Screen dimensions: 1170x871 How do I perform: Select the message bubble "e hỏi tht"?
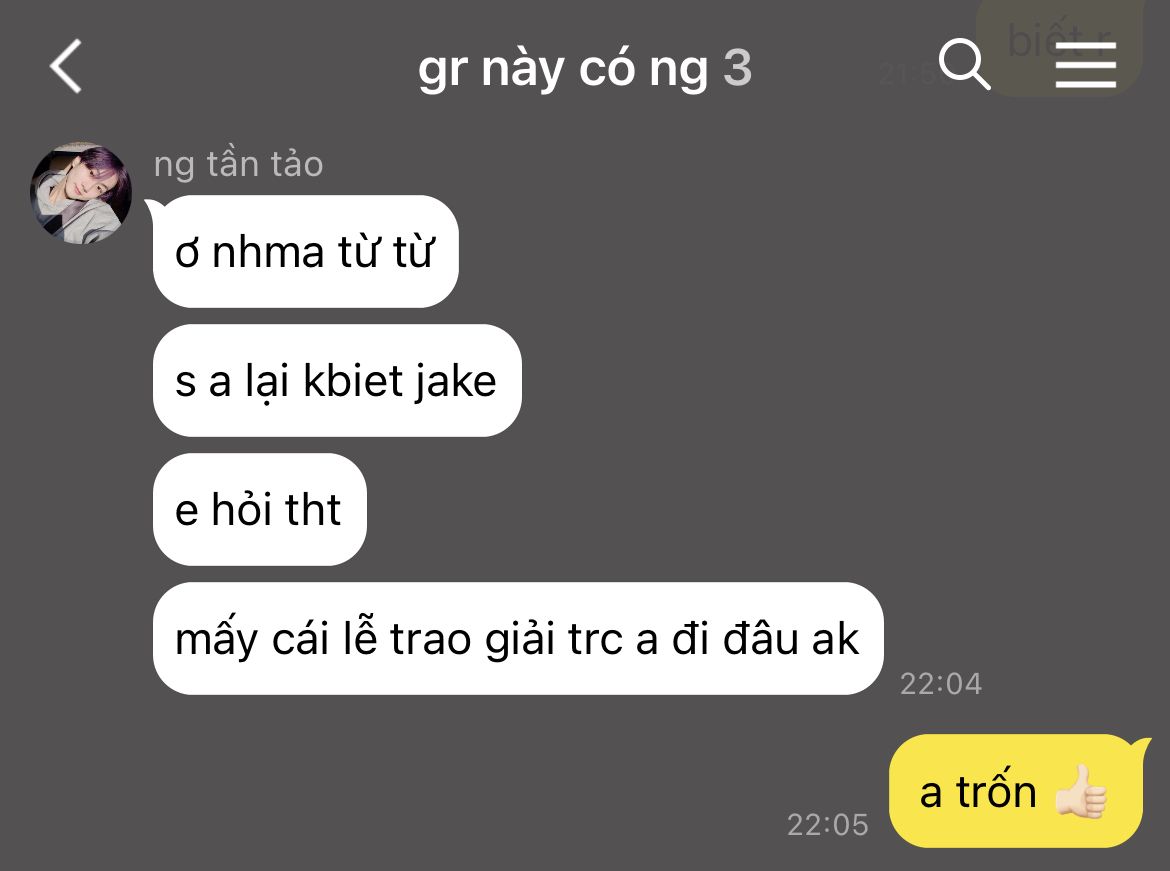pos(259,510)
